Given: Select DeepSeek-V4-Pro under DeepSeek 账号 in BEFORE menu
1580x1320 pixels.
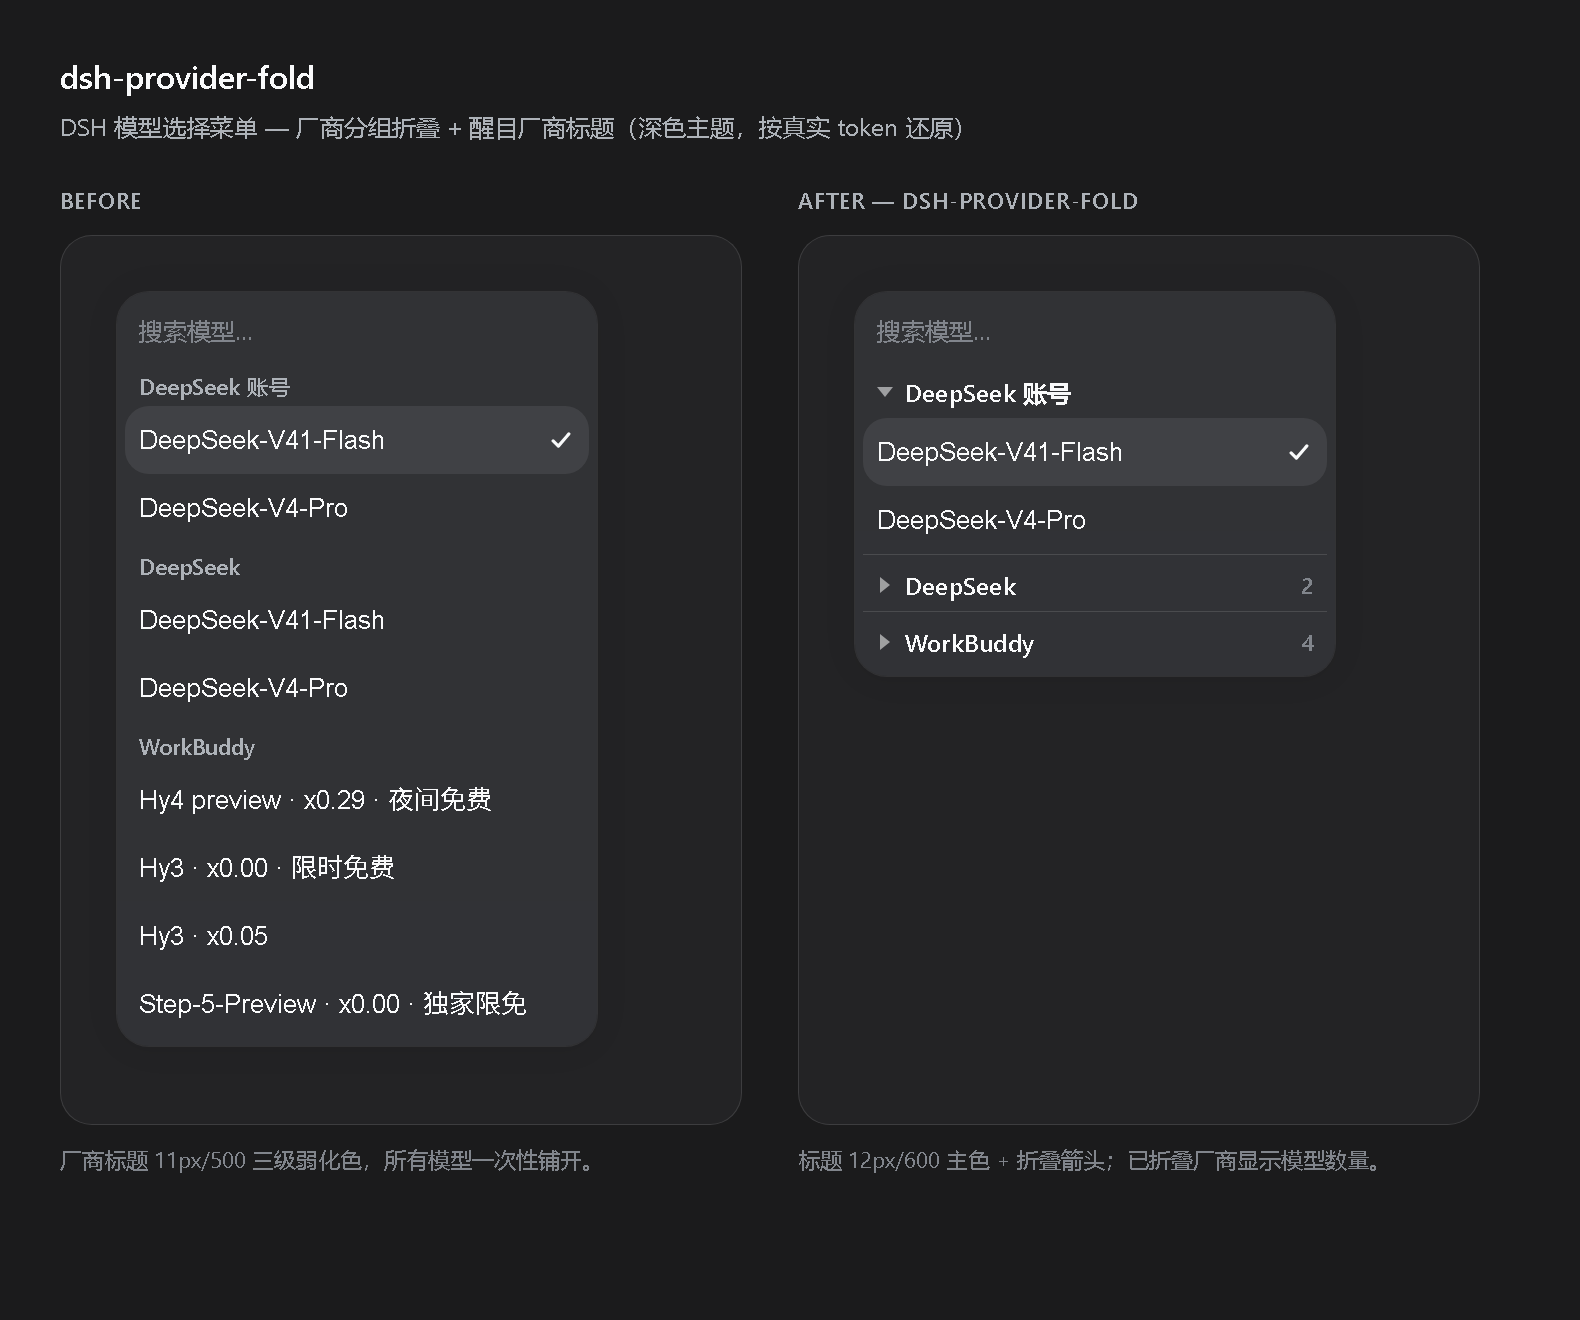Looking at the screenshot, I should coord(357,508).
